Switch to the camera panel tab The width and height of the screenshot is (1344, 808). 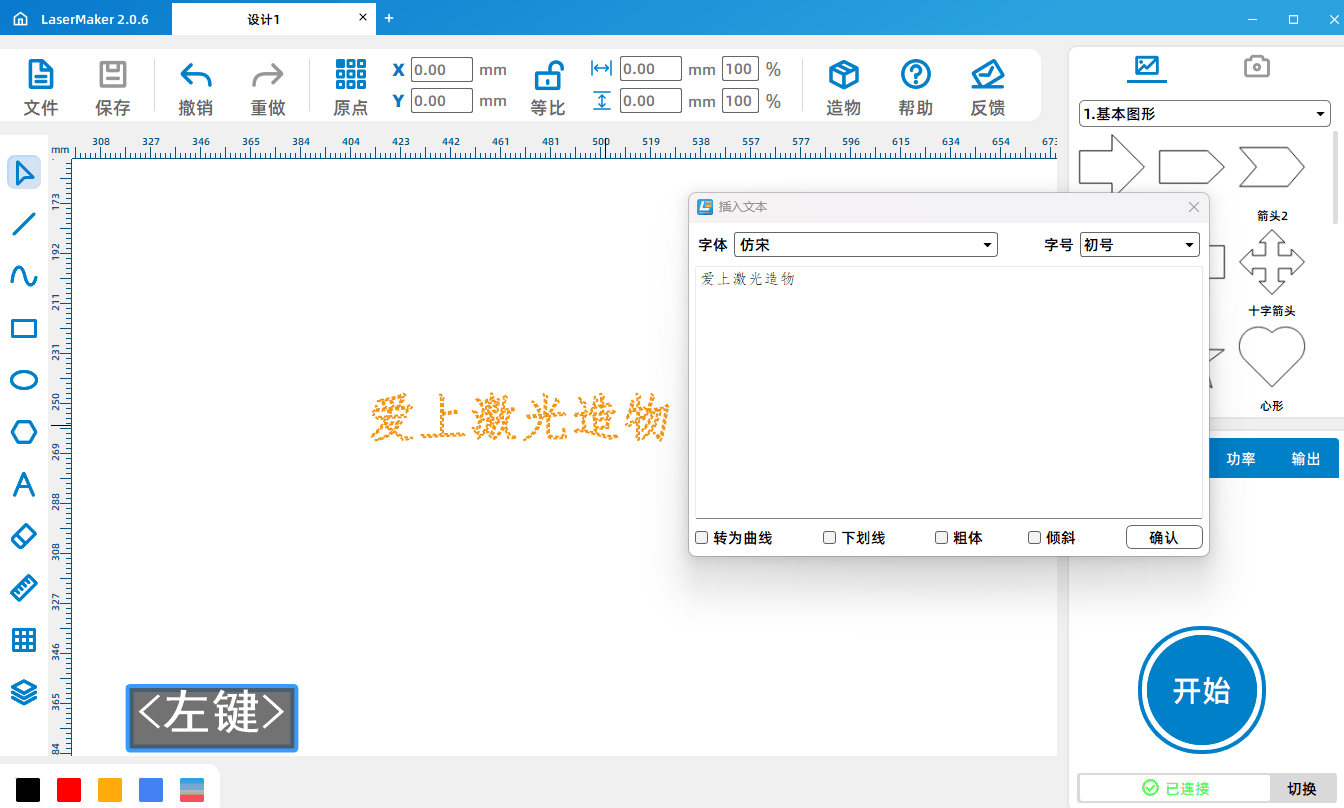tap(1256, 67)
